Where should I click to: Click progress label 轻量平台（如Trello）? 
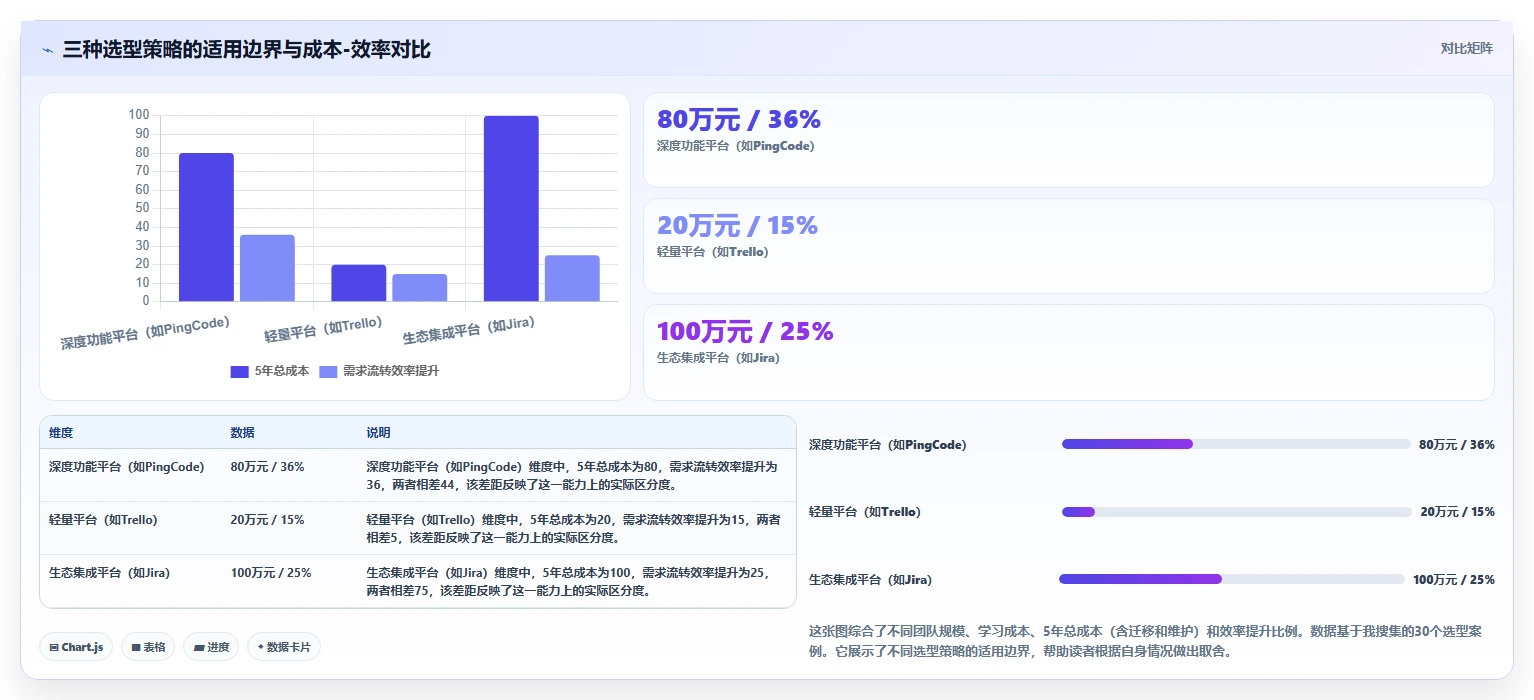864,512
